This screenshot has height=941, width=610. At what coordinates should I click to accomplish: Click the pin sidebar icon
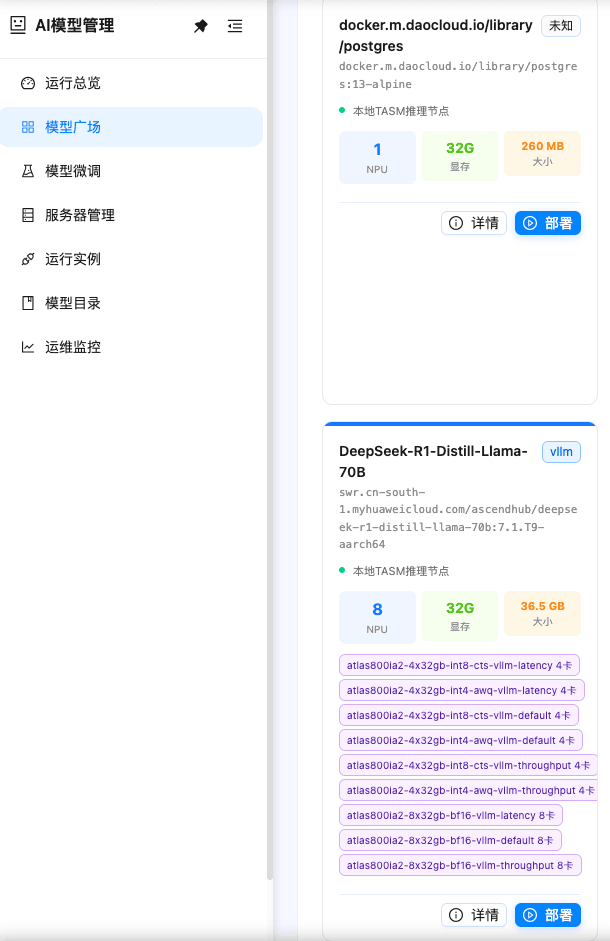point(201,26)
